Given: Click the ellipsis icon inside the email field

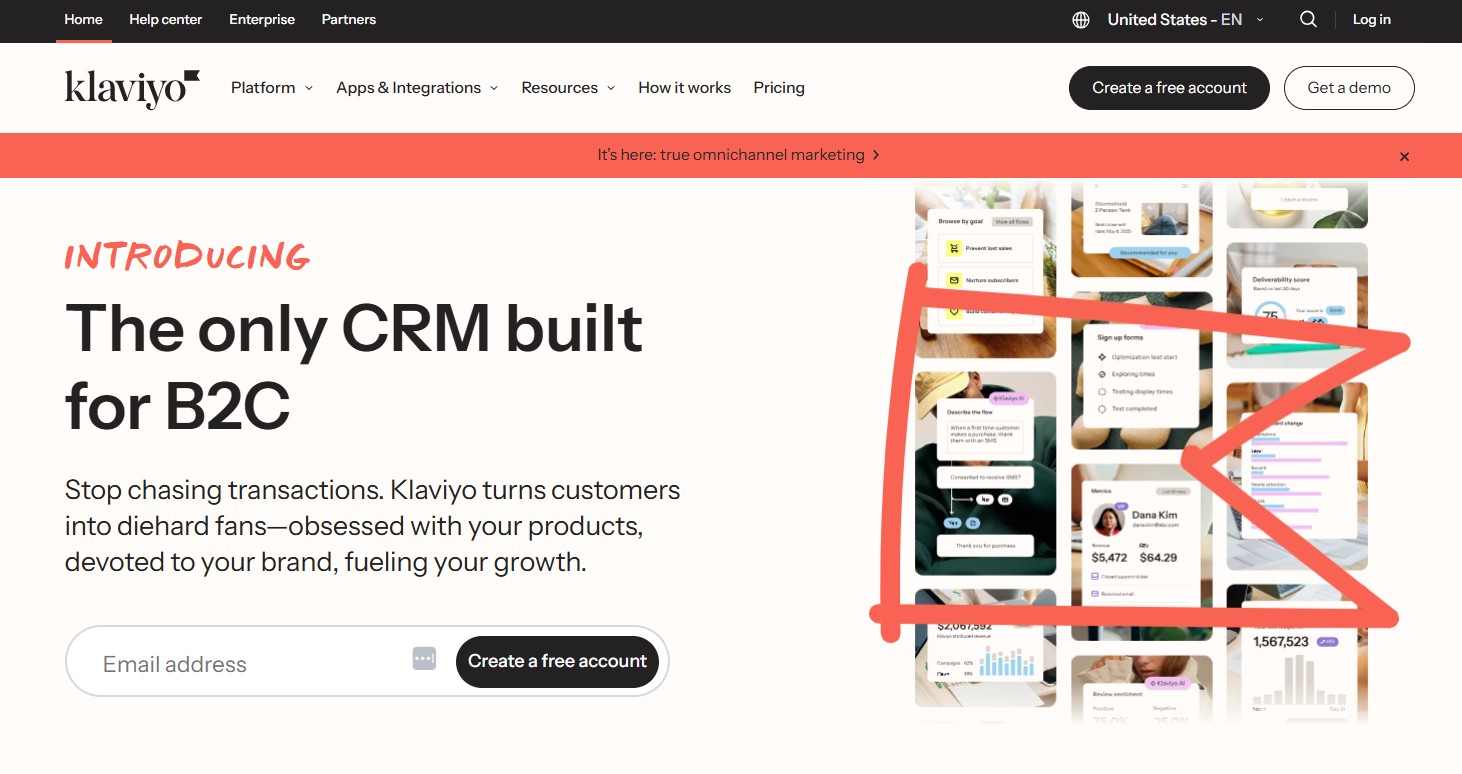Looking at the screenshot, I should [424, 658].
